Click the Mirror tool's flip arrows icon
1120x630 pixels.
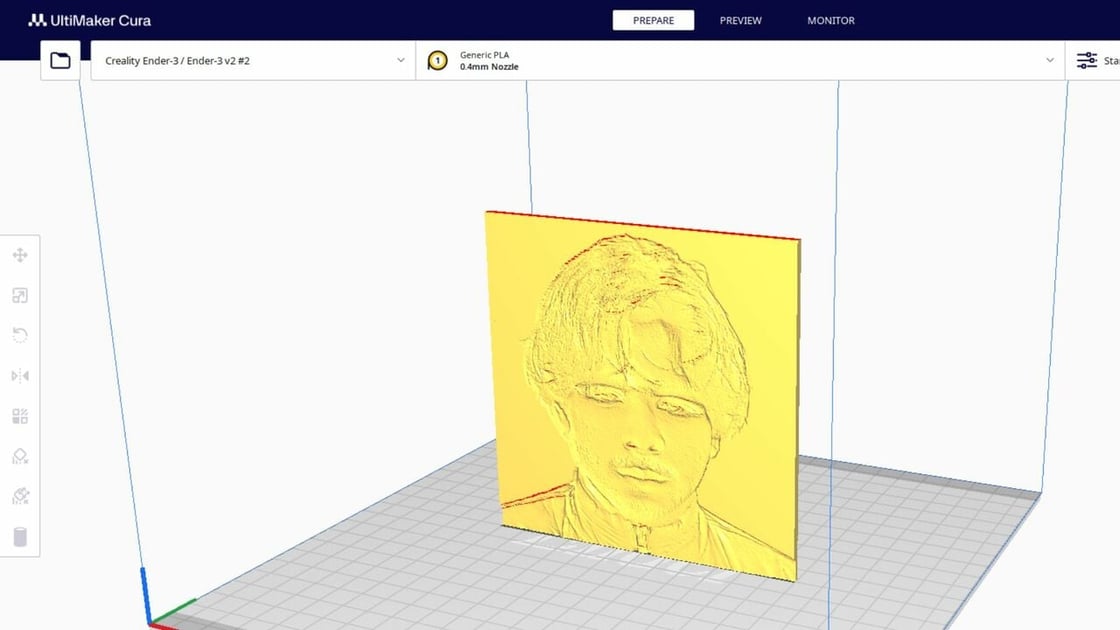point(20,376)
